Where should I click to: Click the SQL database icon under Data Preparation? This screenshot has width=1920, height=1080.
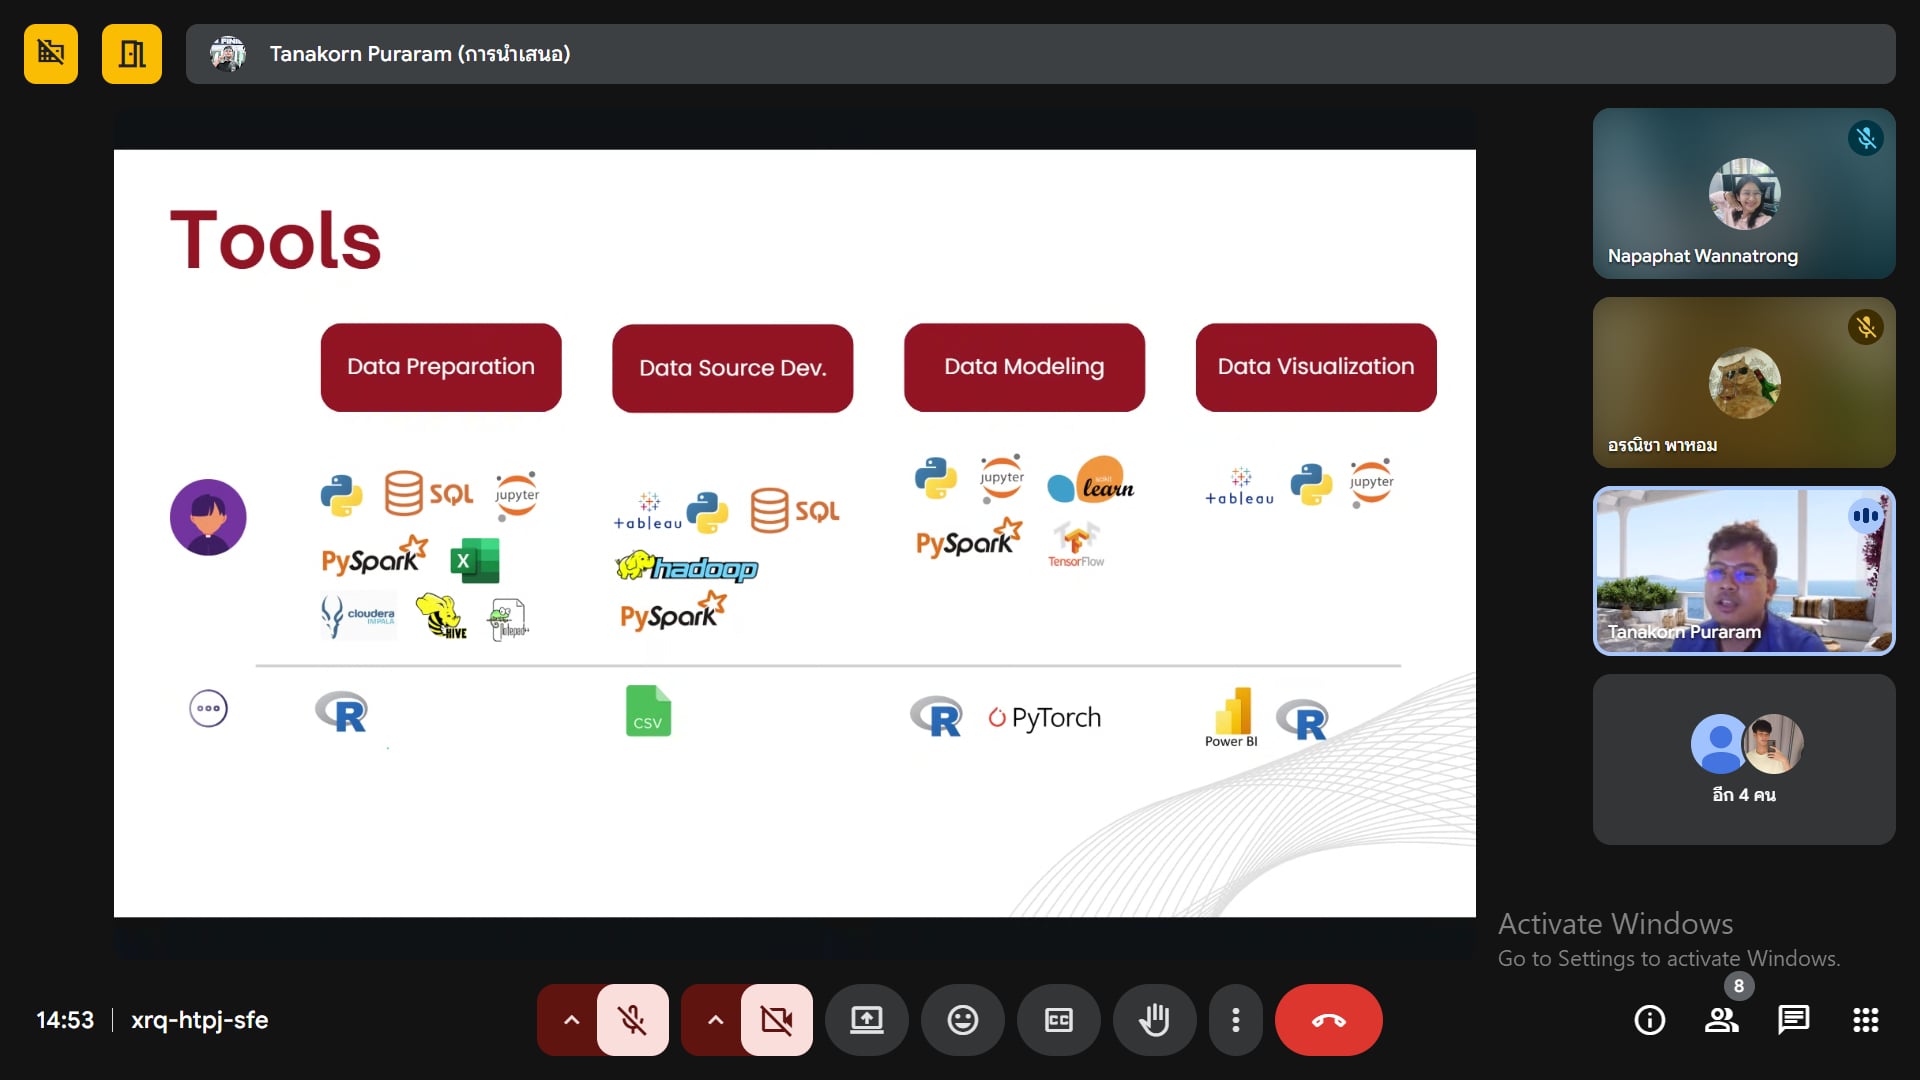tap(429, 494)
